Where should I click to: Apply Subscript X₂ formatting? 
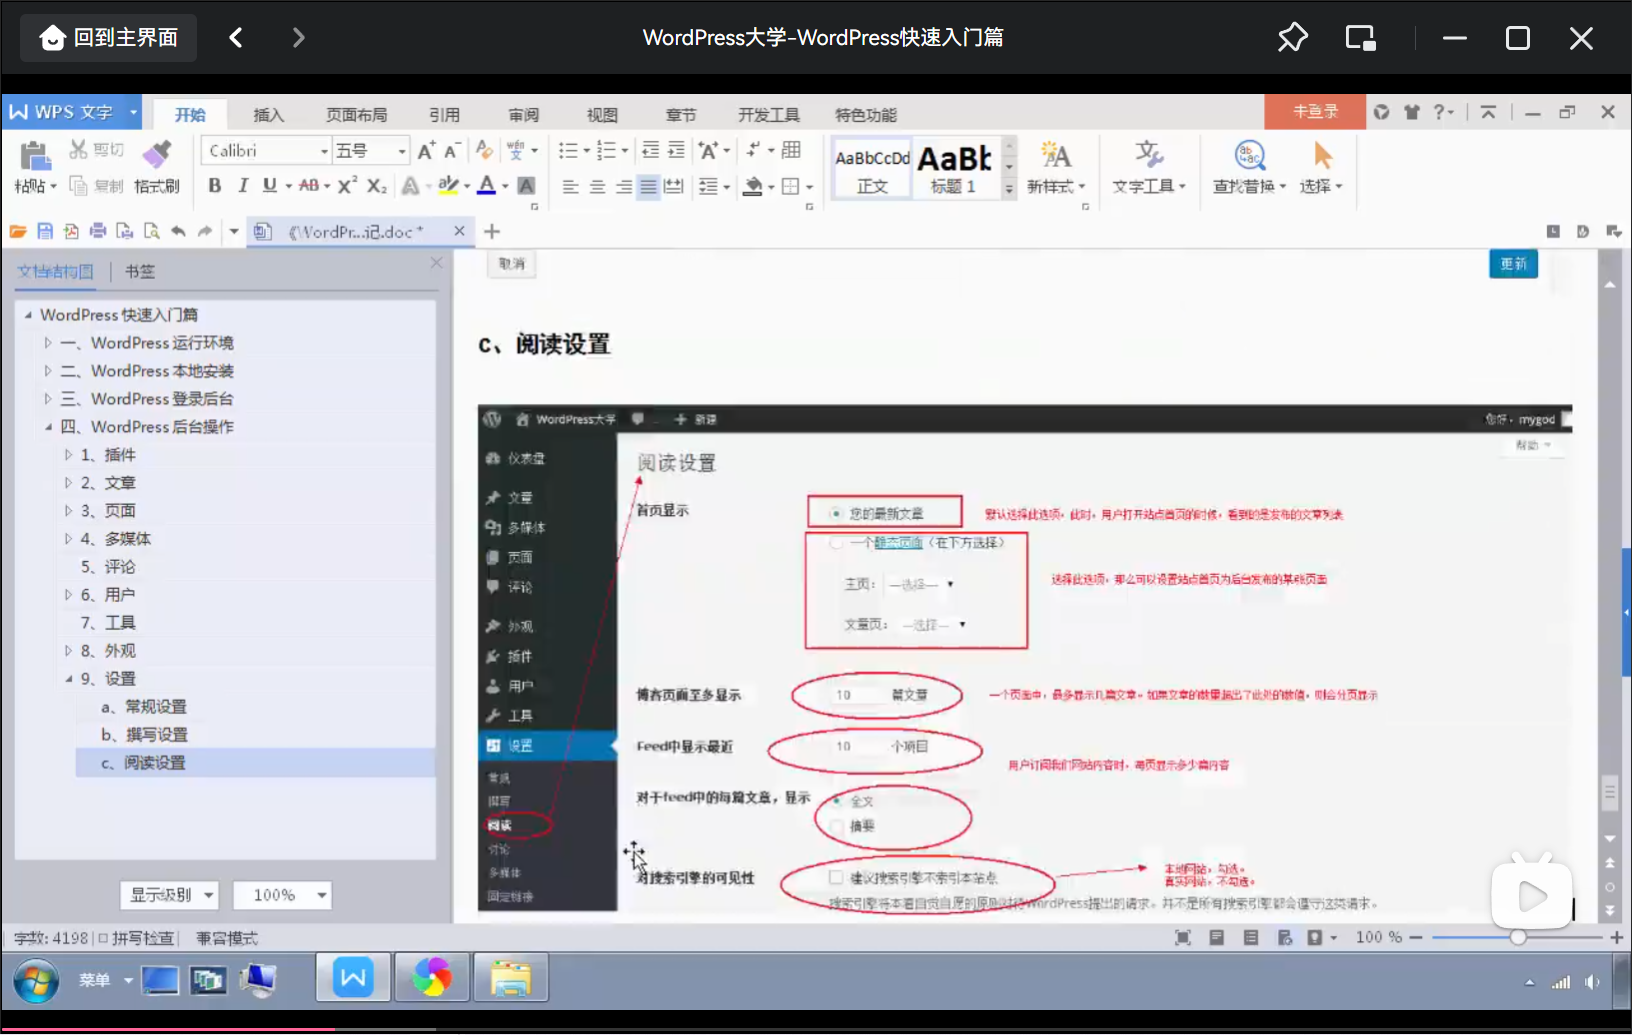pos(376,186)
